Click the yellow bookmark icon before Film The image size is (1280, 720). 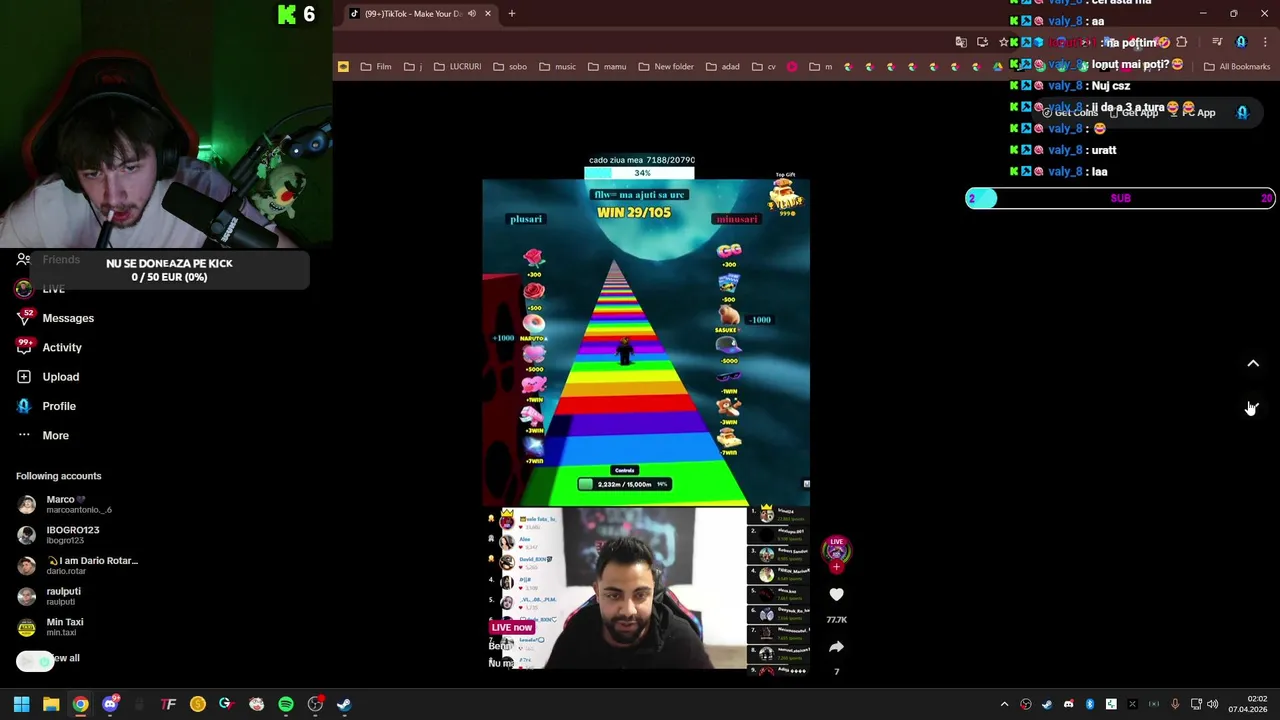[343, 67]
